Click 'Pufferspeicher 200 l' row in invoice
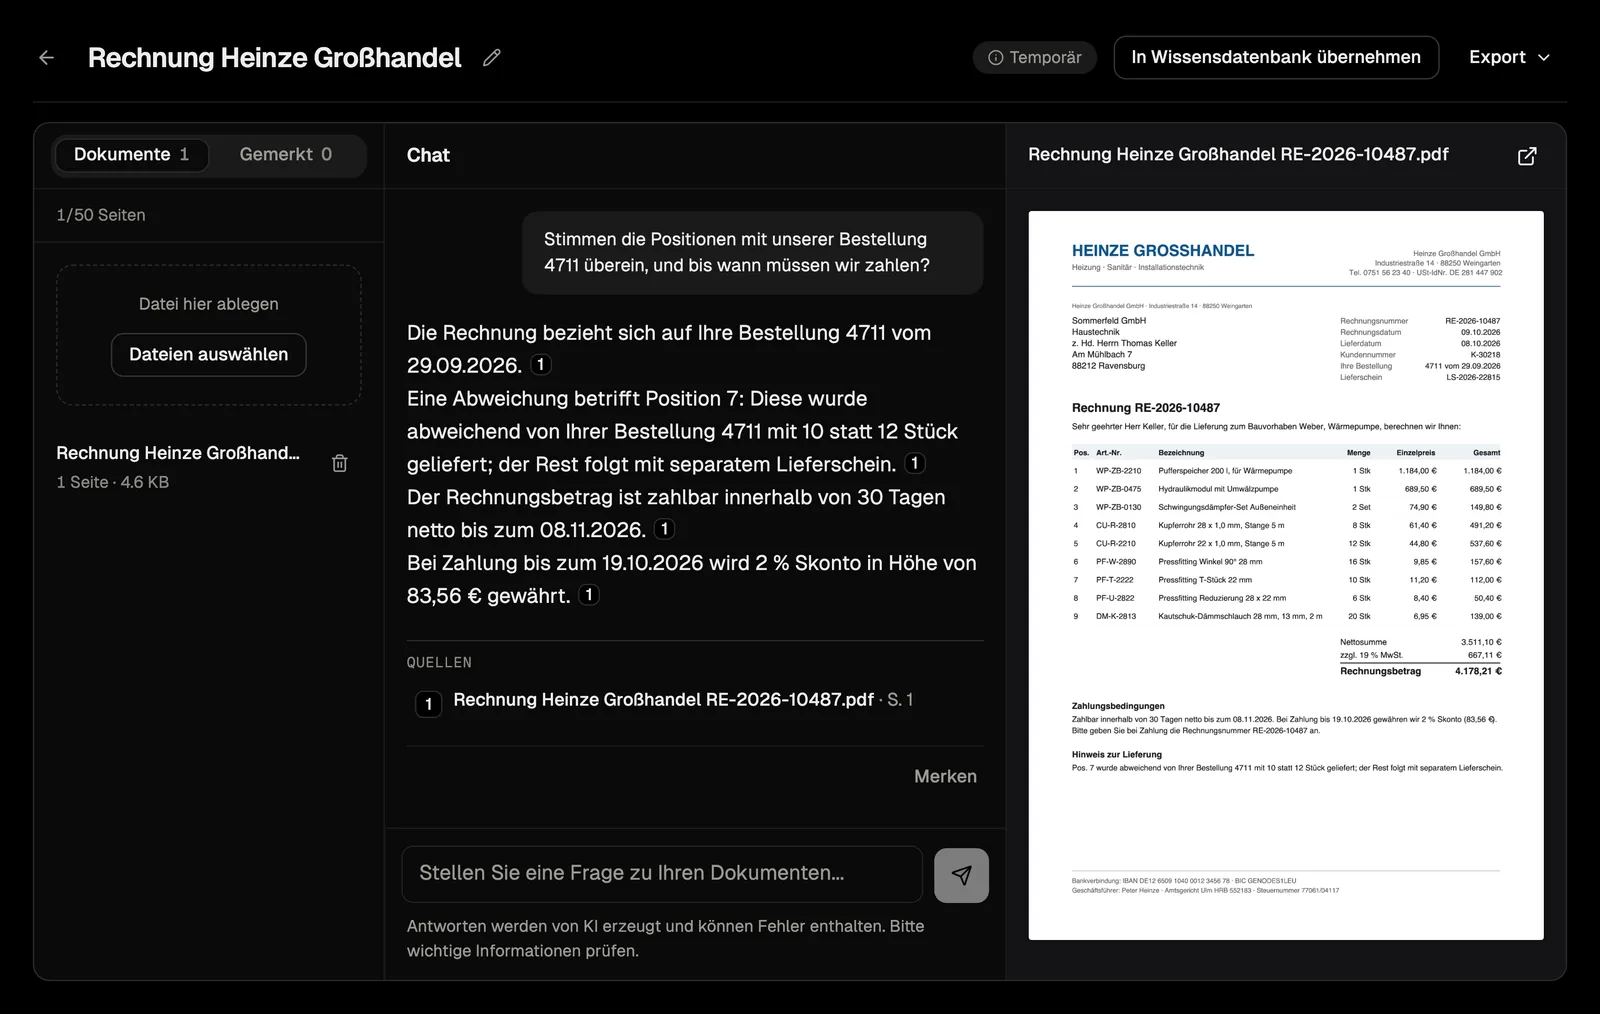The height and width of the screenshot is (1014, 1600). [1286, 471]
